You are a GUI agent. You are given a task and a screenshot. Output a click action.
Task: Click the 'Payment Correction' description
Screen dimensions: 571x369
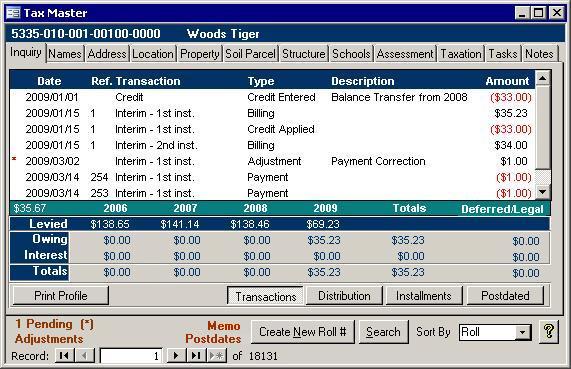click(378, 161)
